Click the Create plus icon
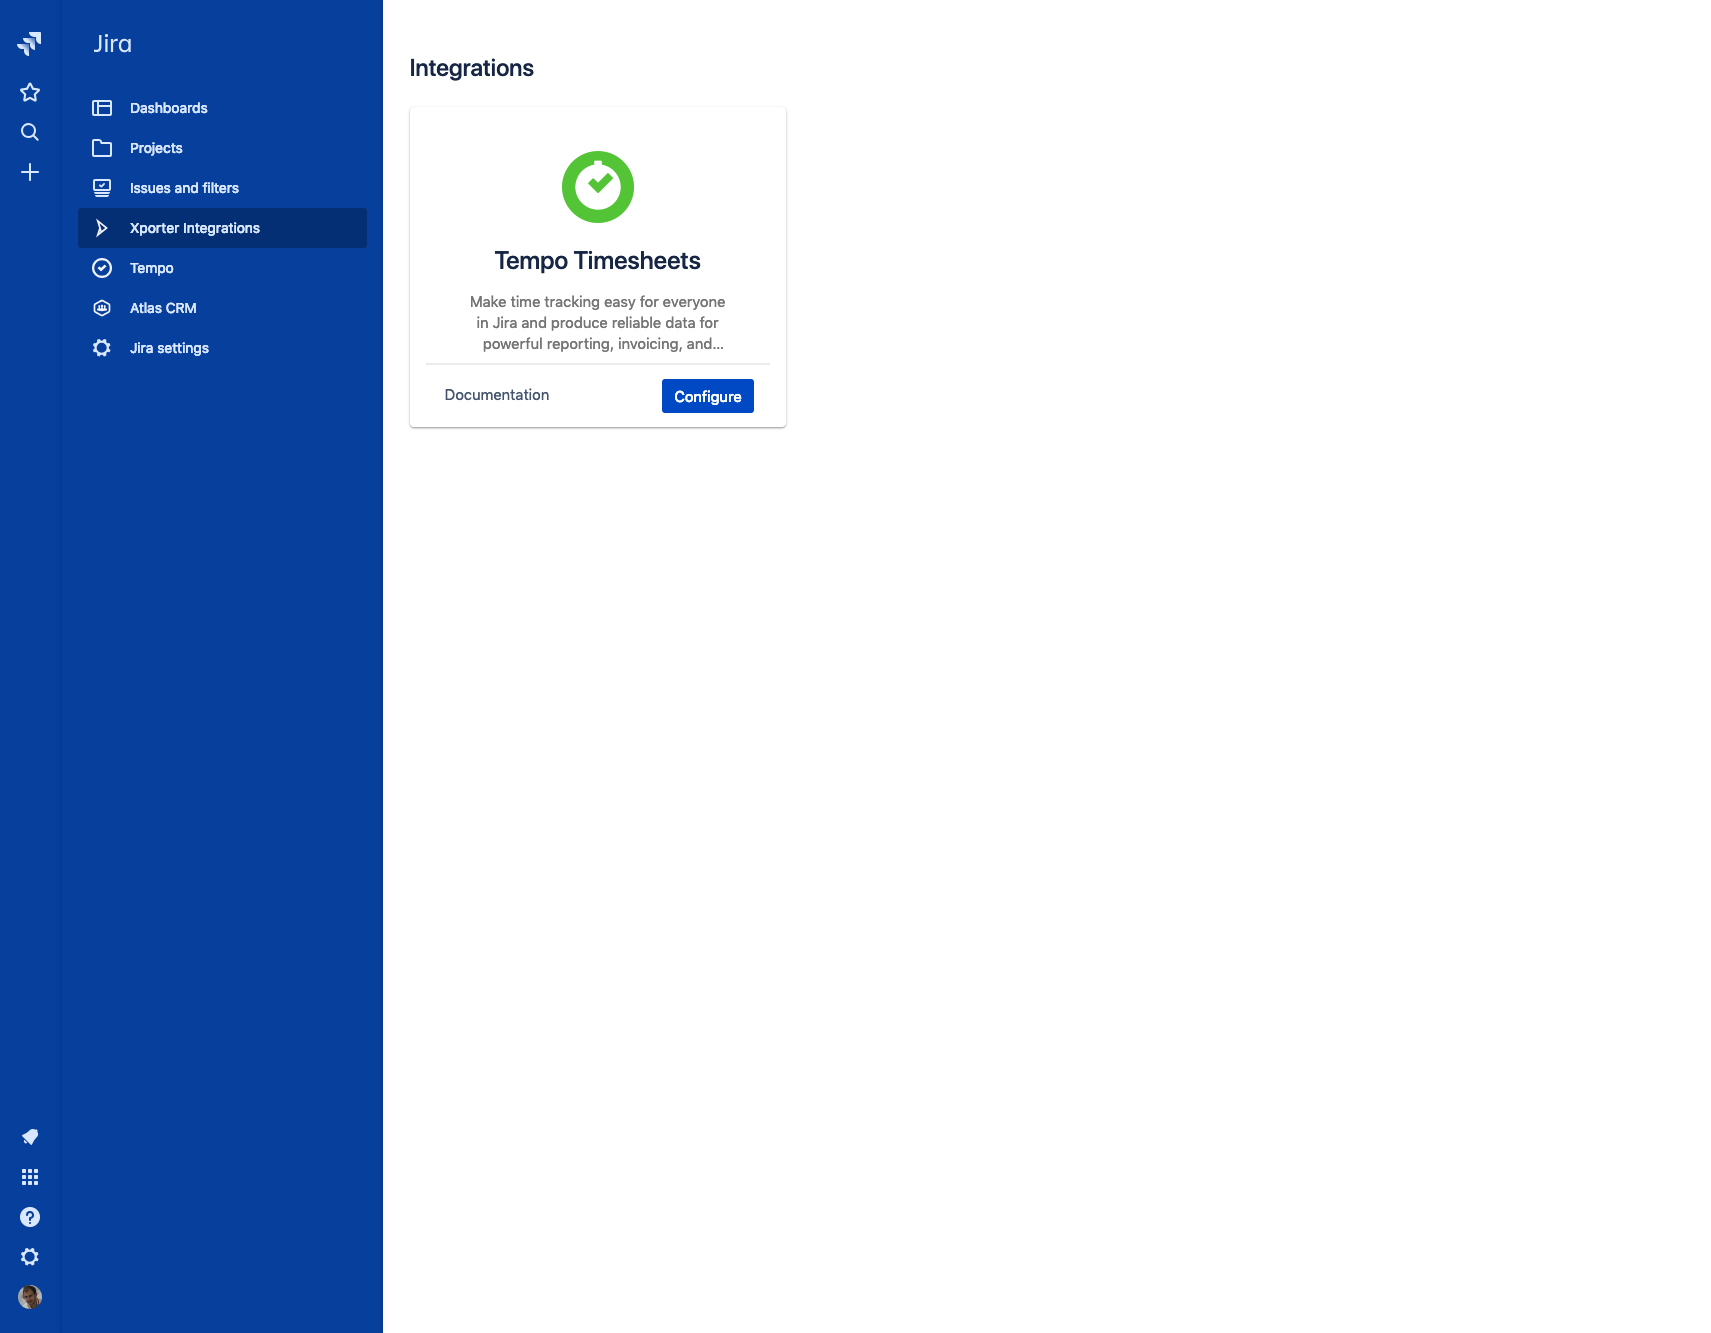Image resolution: width=1711 pixels, height=1333 pixels. 30,172
